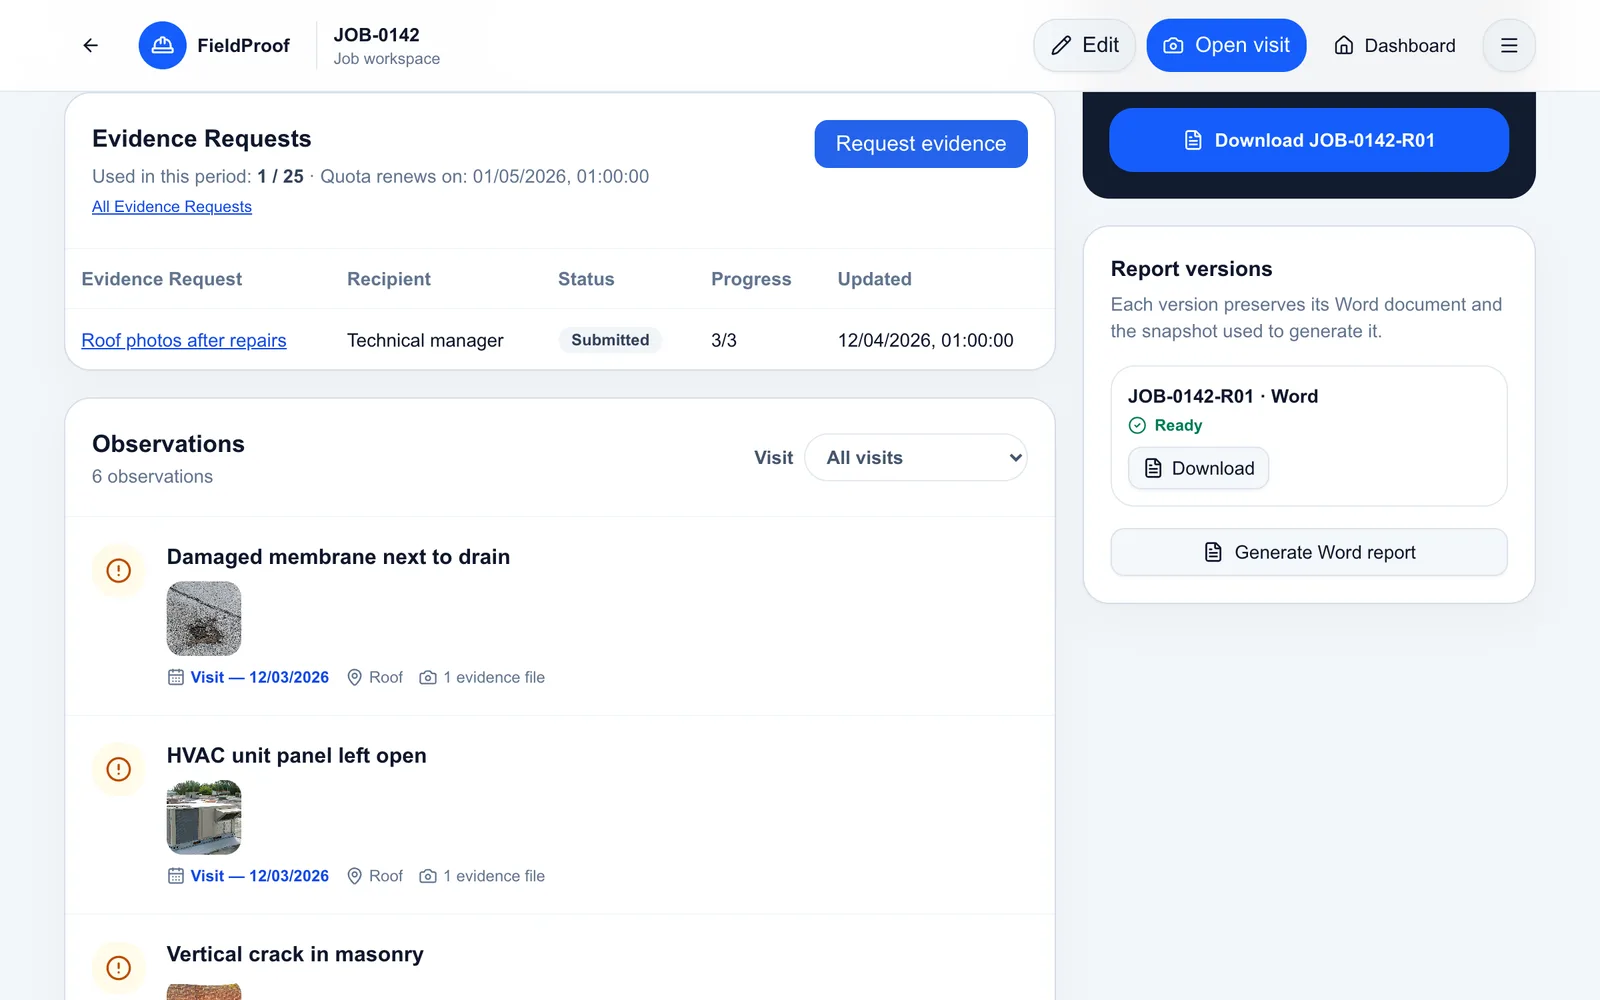Click the Updated column header
Image resolution: width=1600 pixels, height=1000 pixels.
click(875, 279)
